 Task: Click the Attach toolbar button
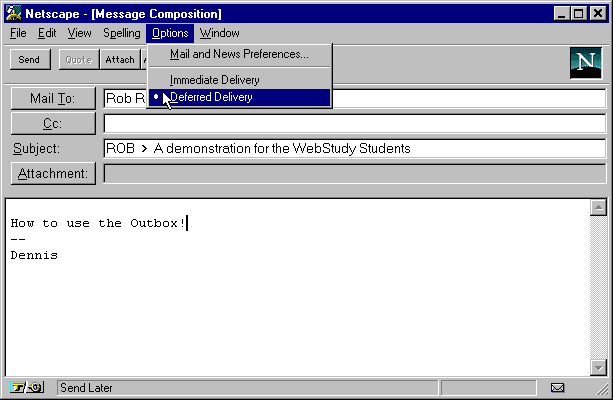(120, 59)
